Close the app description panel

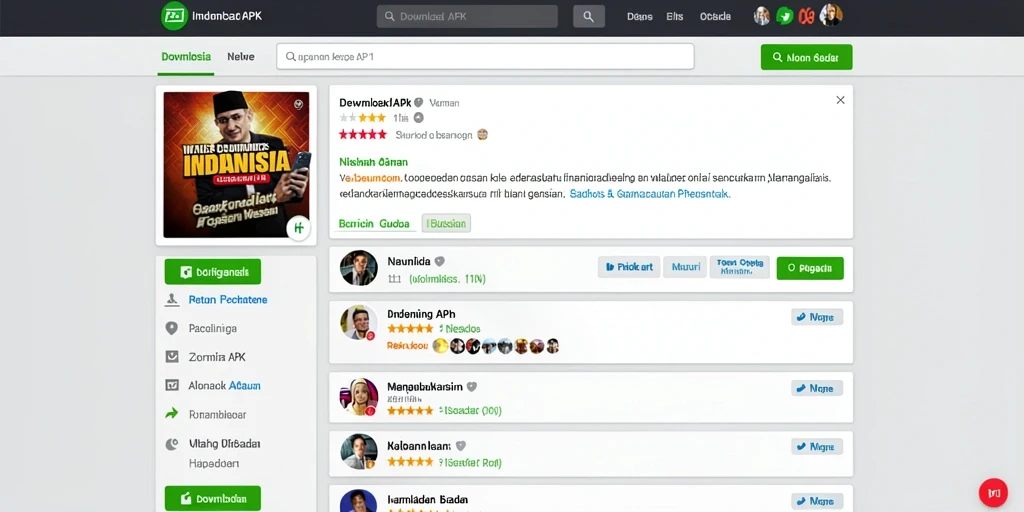pos(840,100)
